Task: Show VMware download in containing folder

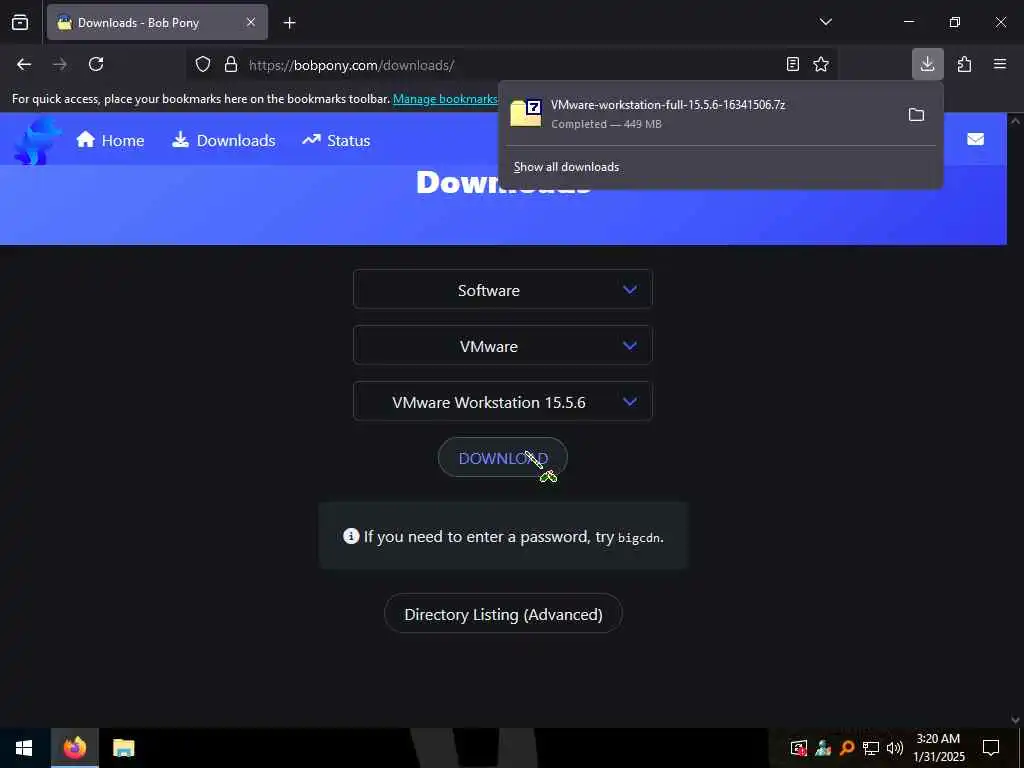Action: (x=917, y=115)
